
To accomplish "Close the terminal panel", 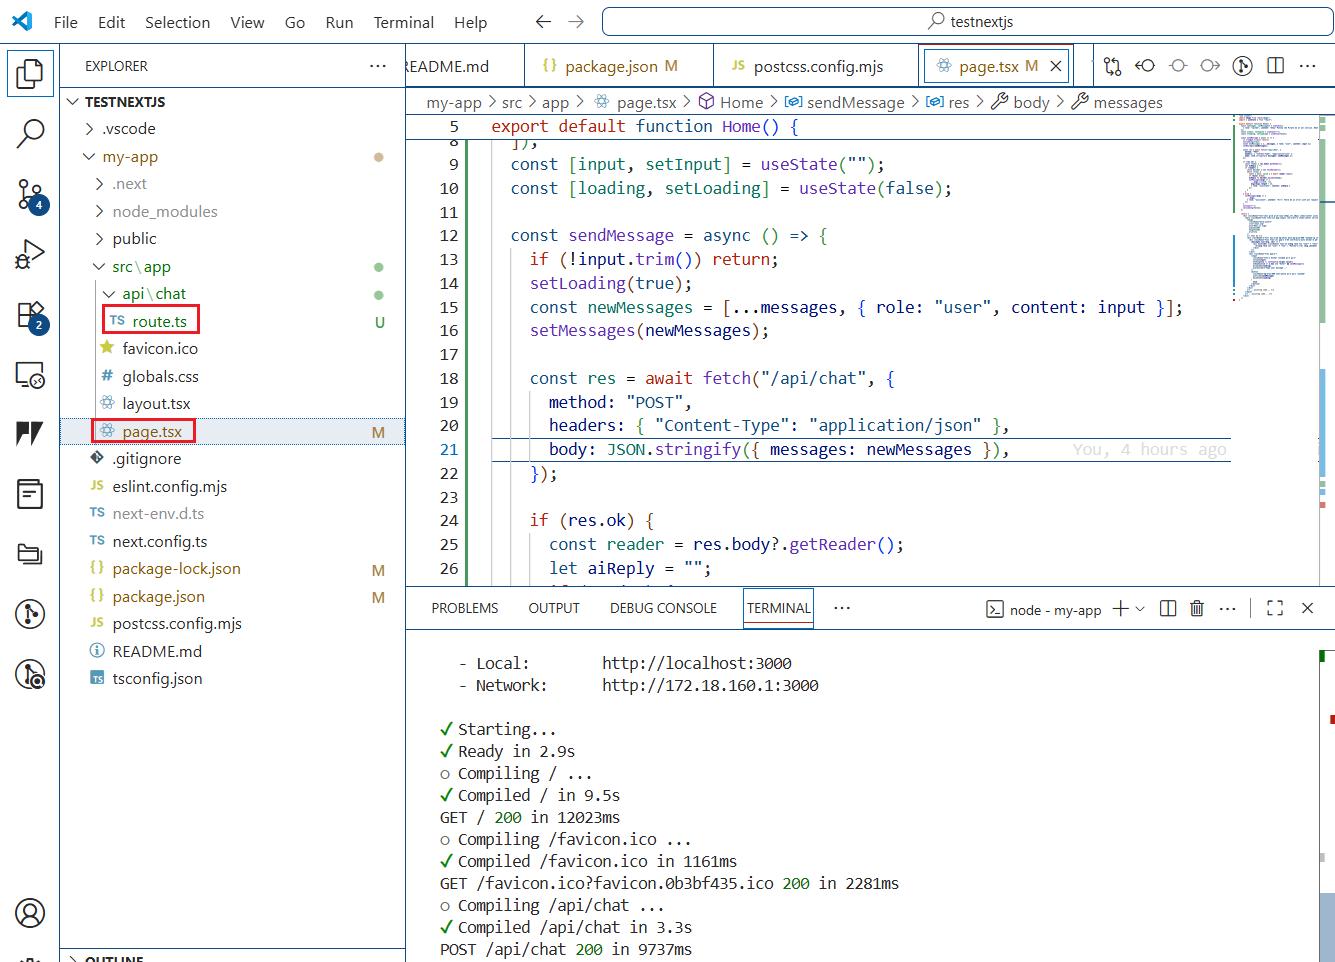I will click(1307, 608).
